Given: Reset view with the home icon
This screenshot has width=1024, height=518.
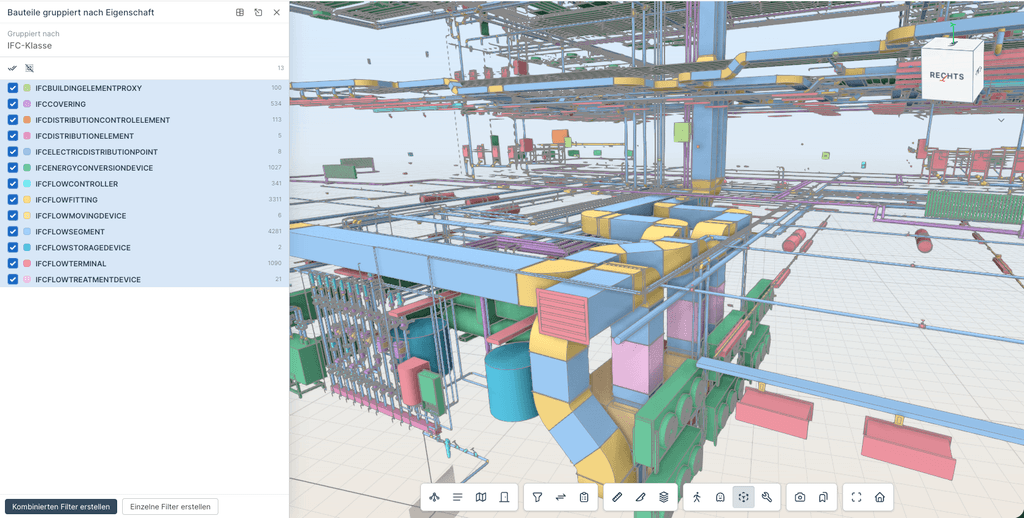Looking at the screenshot, I should (880, 497).
